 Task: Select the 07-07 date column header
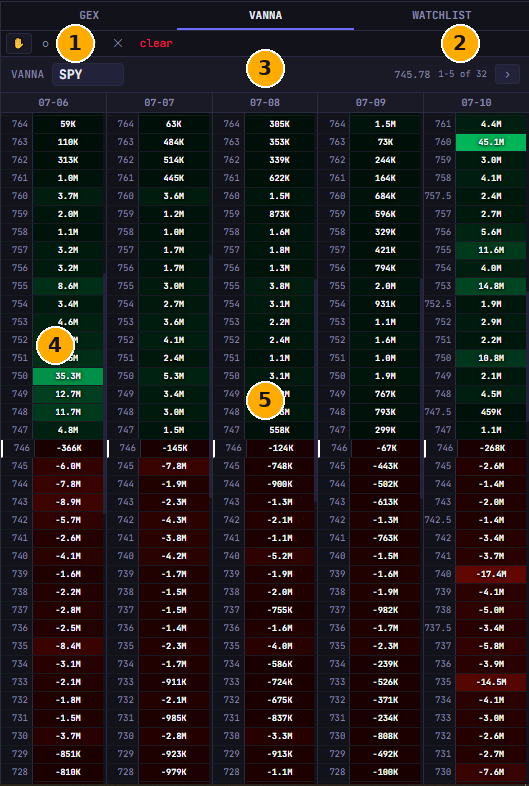pyautogui.click(x=159, y=103)
